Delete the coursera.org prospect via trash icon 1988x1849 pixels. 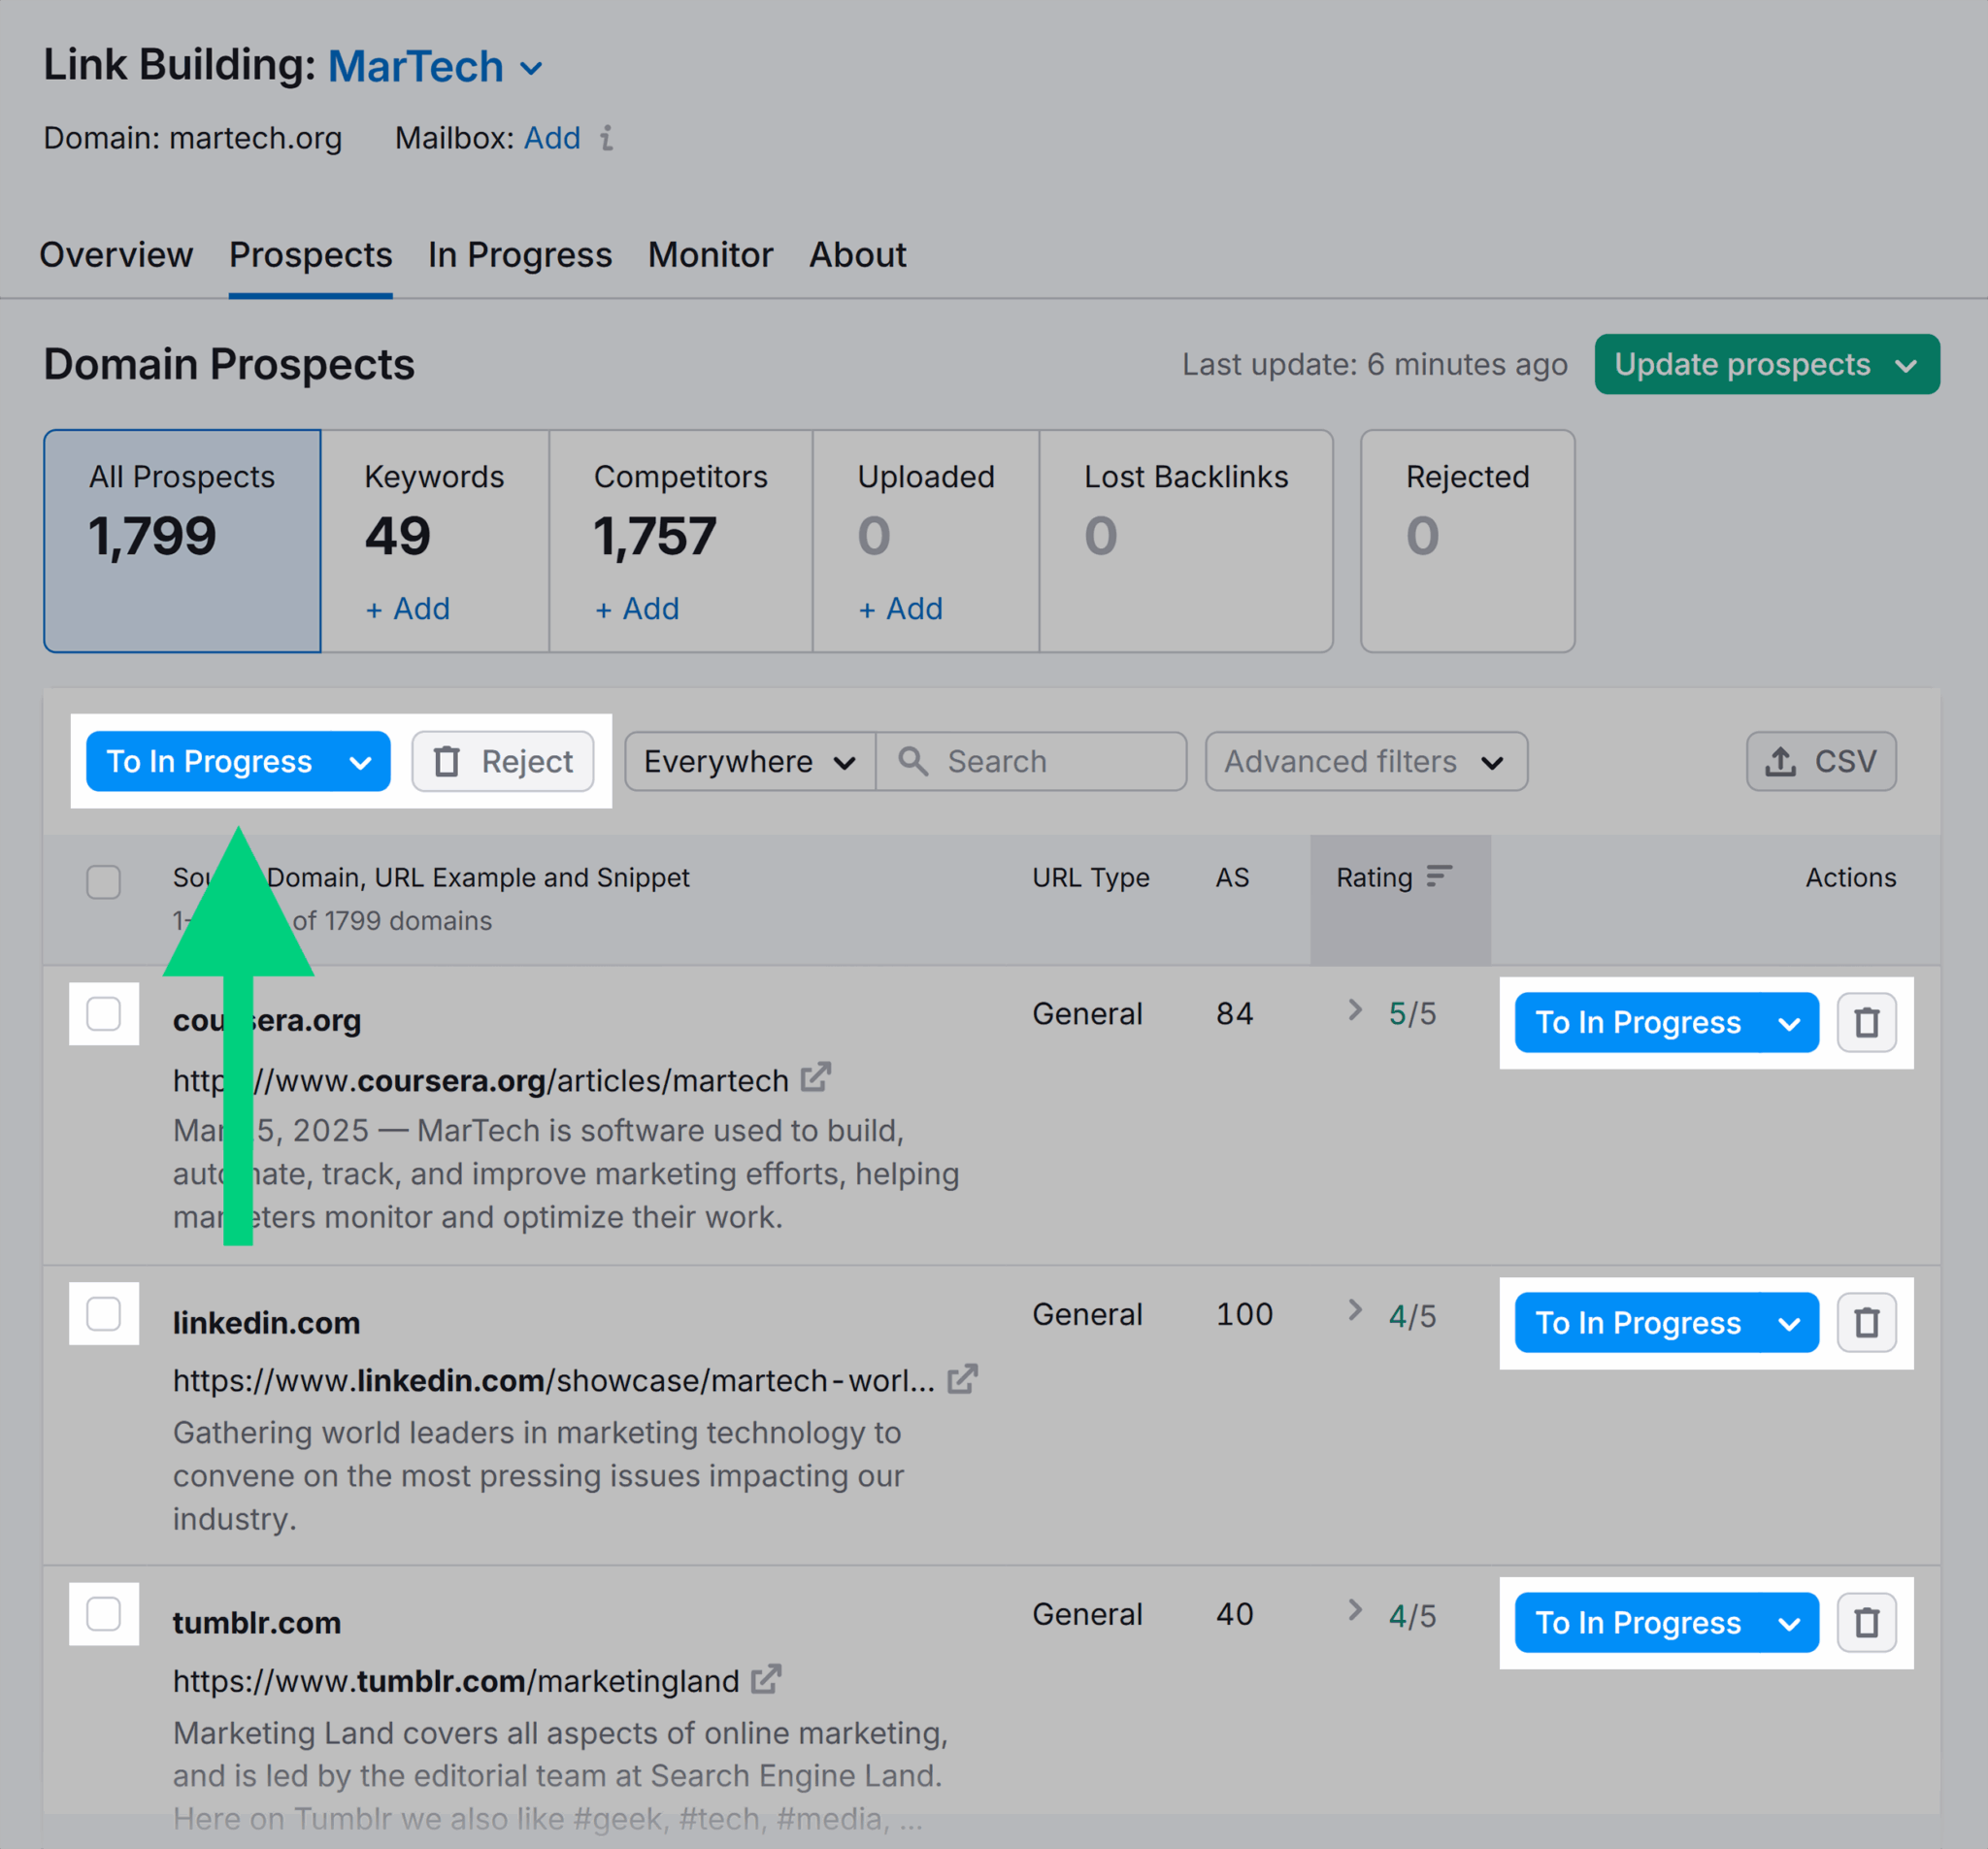(1866, 1022)
